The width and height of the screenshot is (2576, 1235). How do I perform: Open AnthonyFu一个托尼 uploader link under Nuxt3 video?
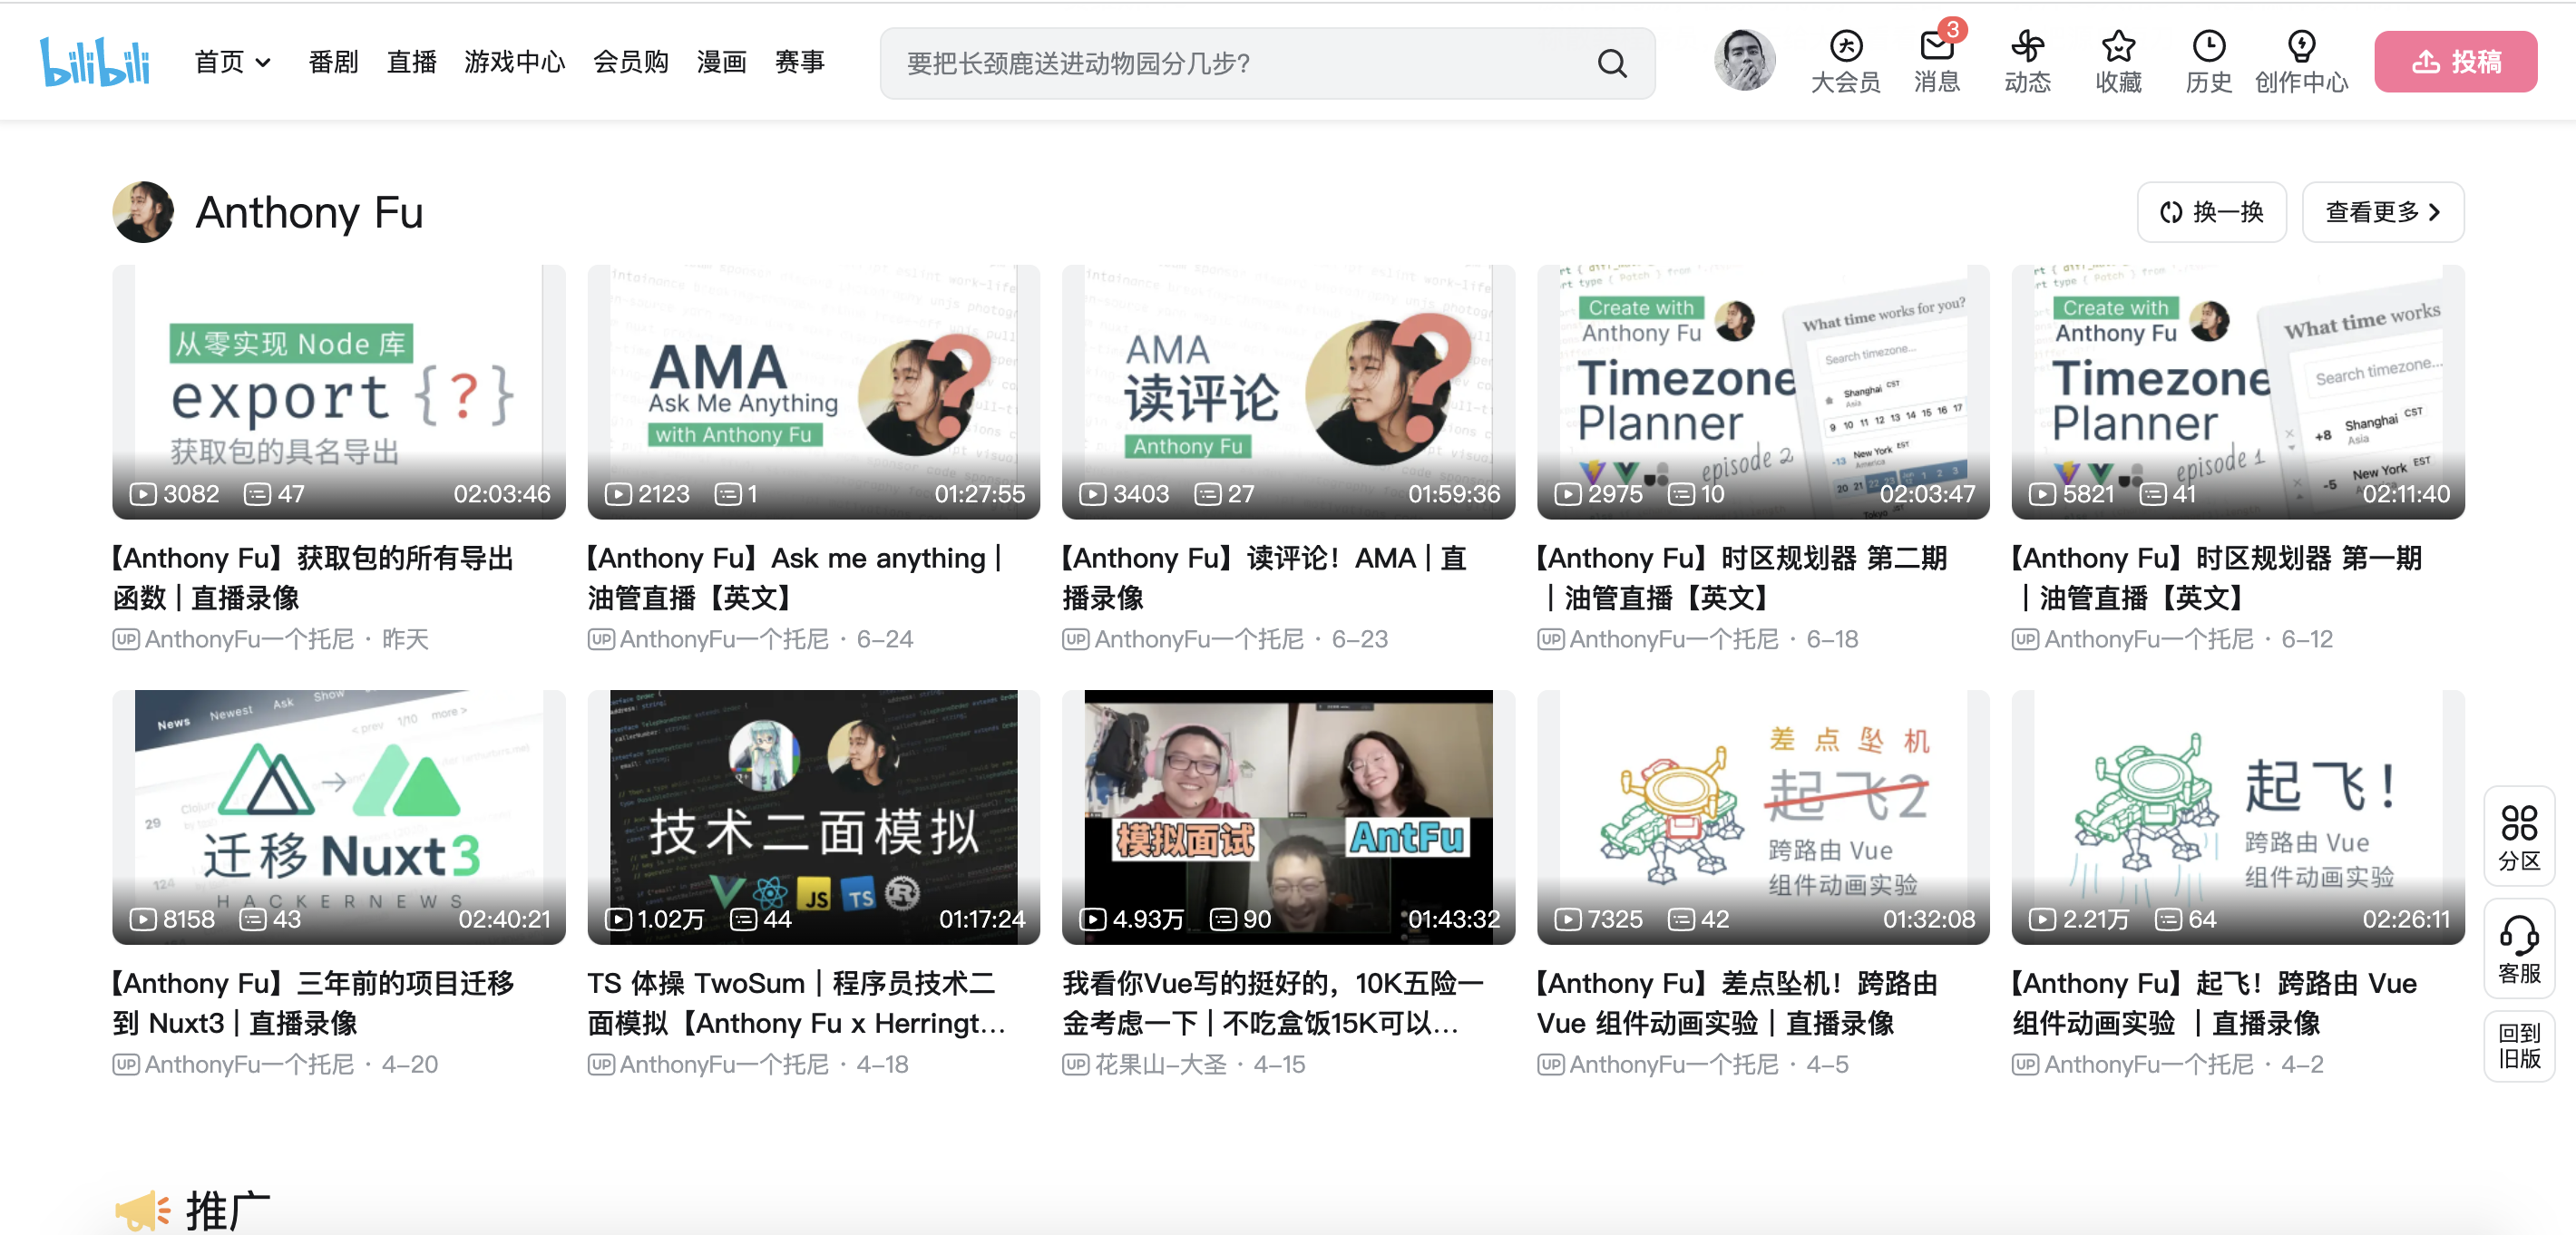coord(249,1064)
